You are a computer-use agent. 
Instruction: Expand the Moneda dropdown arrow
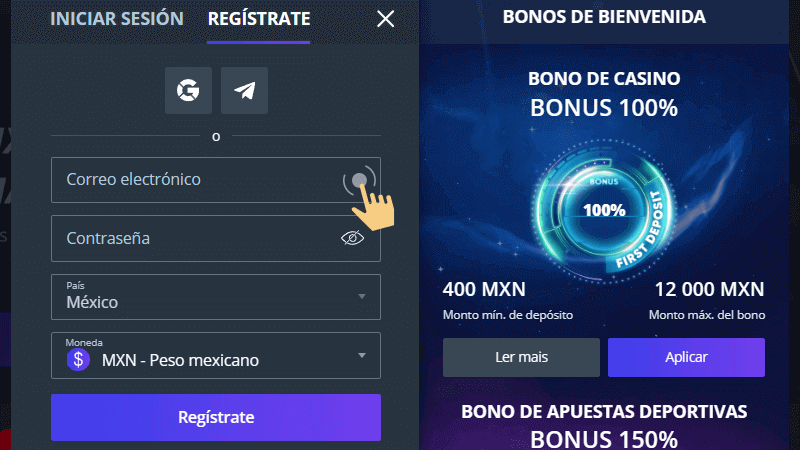pos(361,355)
